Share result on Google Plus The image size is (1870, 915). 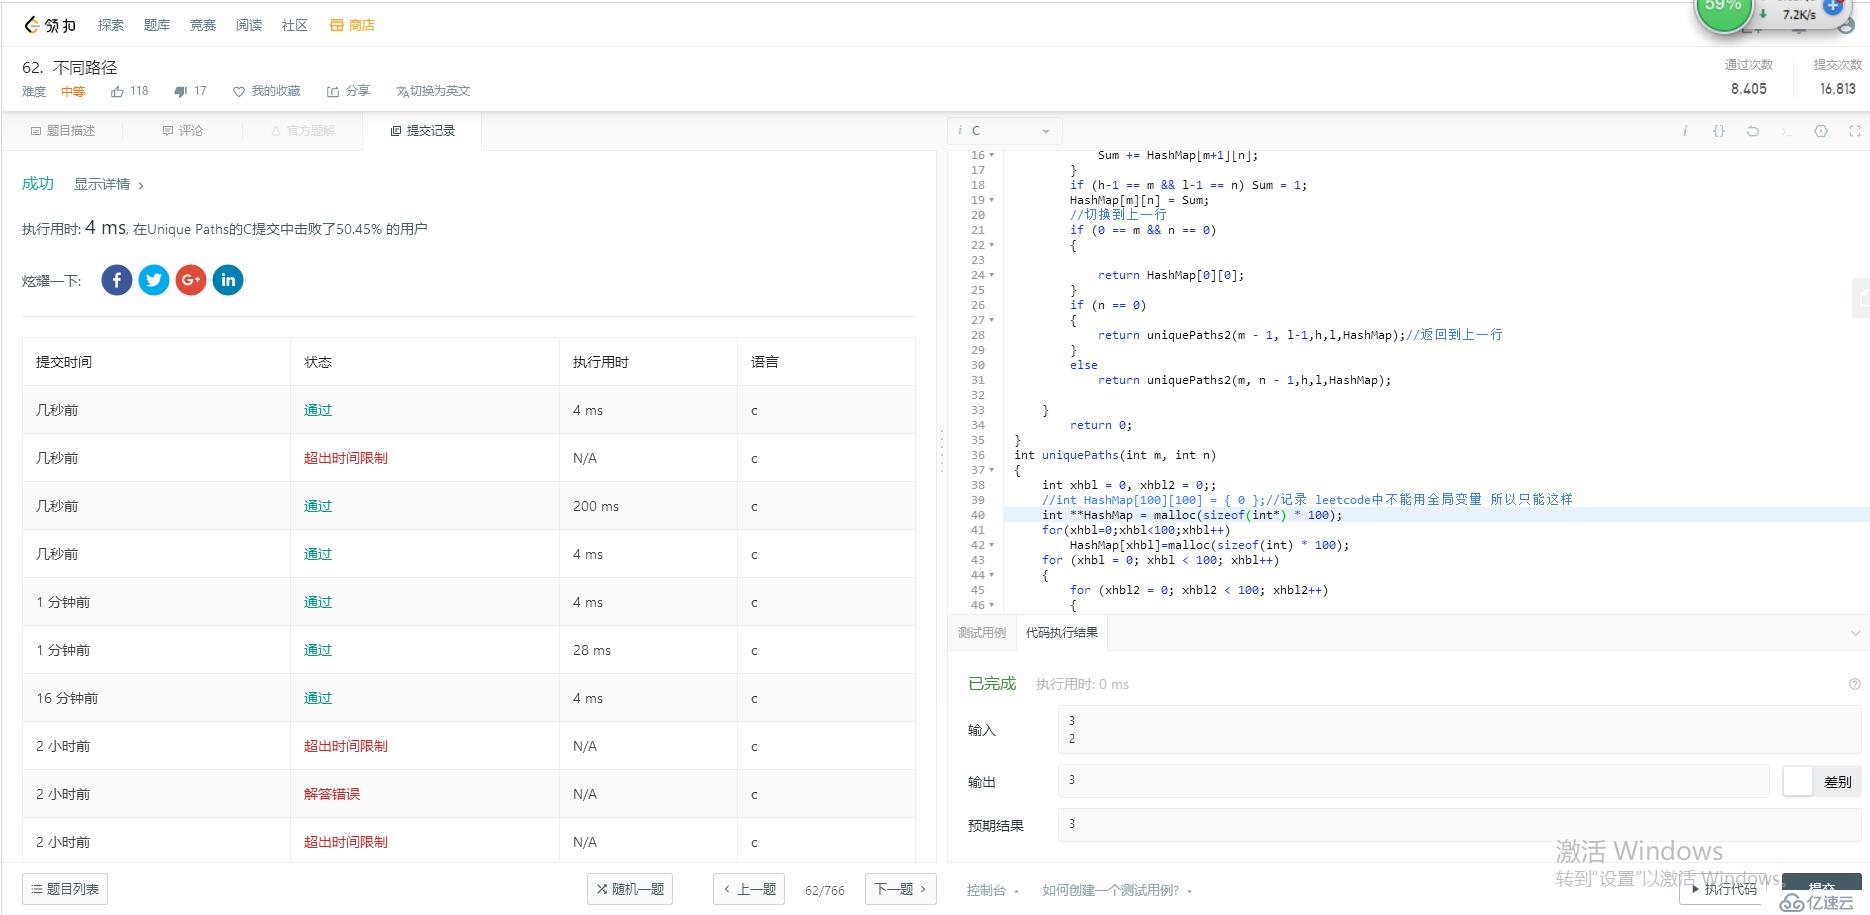[191, 280]
